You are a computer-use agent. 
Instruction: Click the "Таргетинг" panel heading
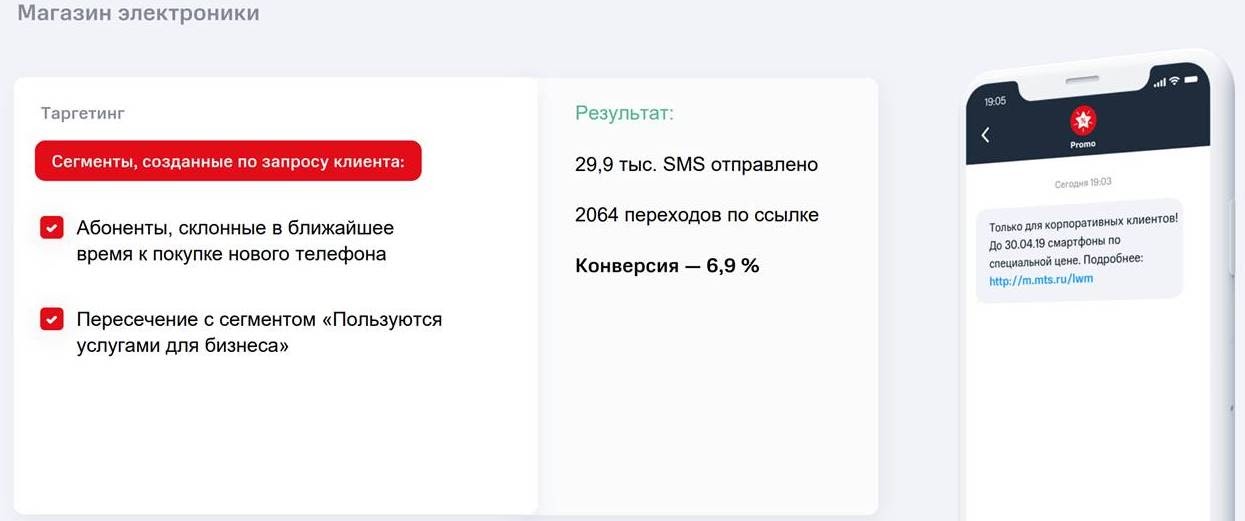[82, 114]
